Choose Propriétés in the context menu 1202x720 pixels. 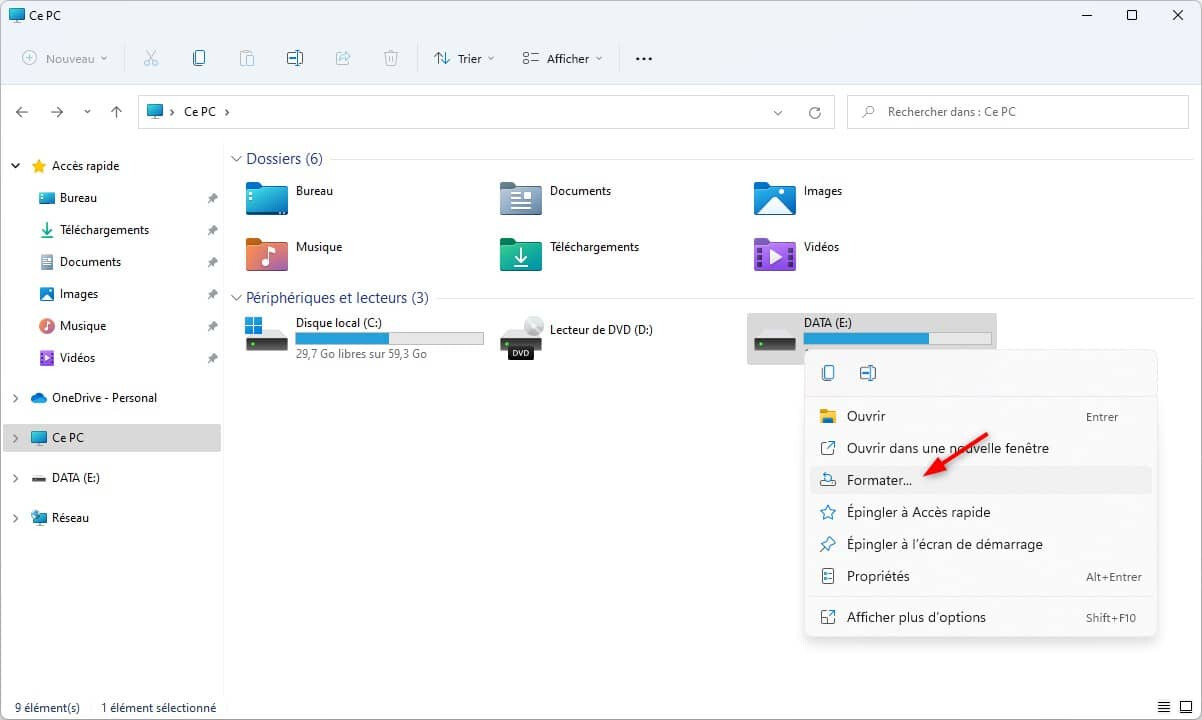(x=980, y=576)
